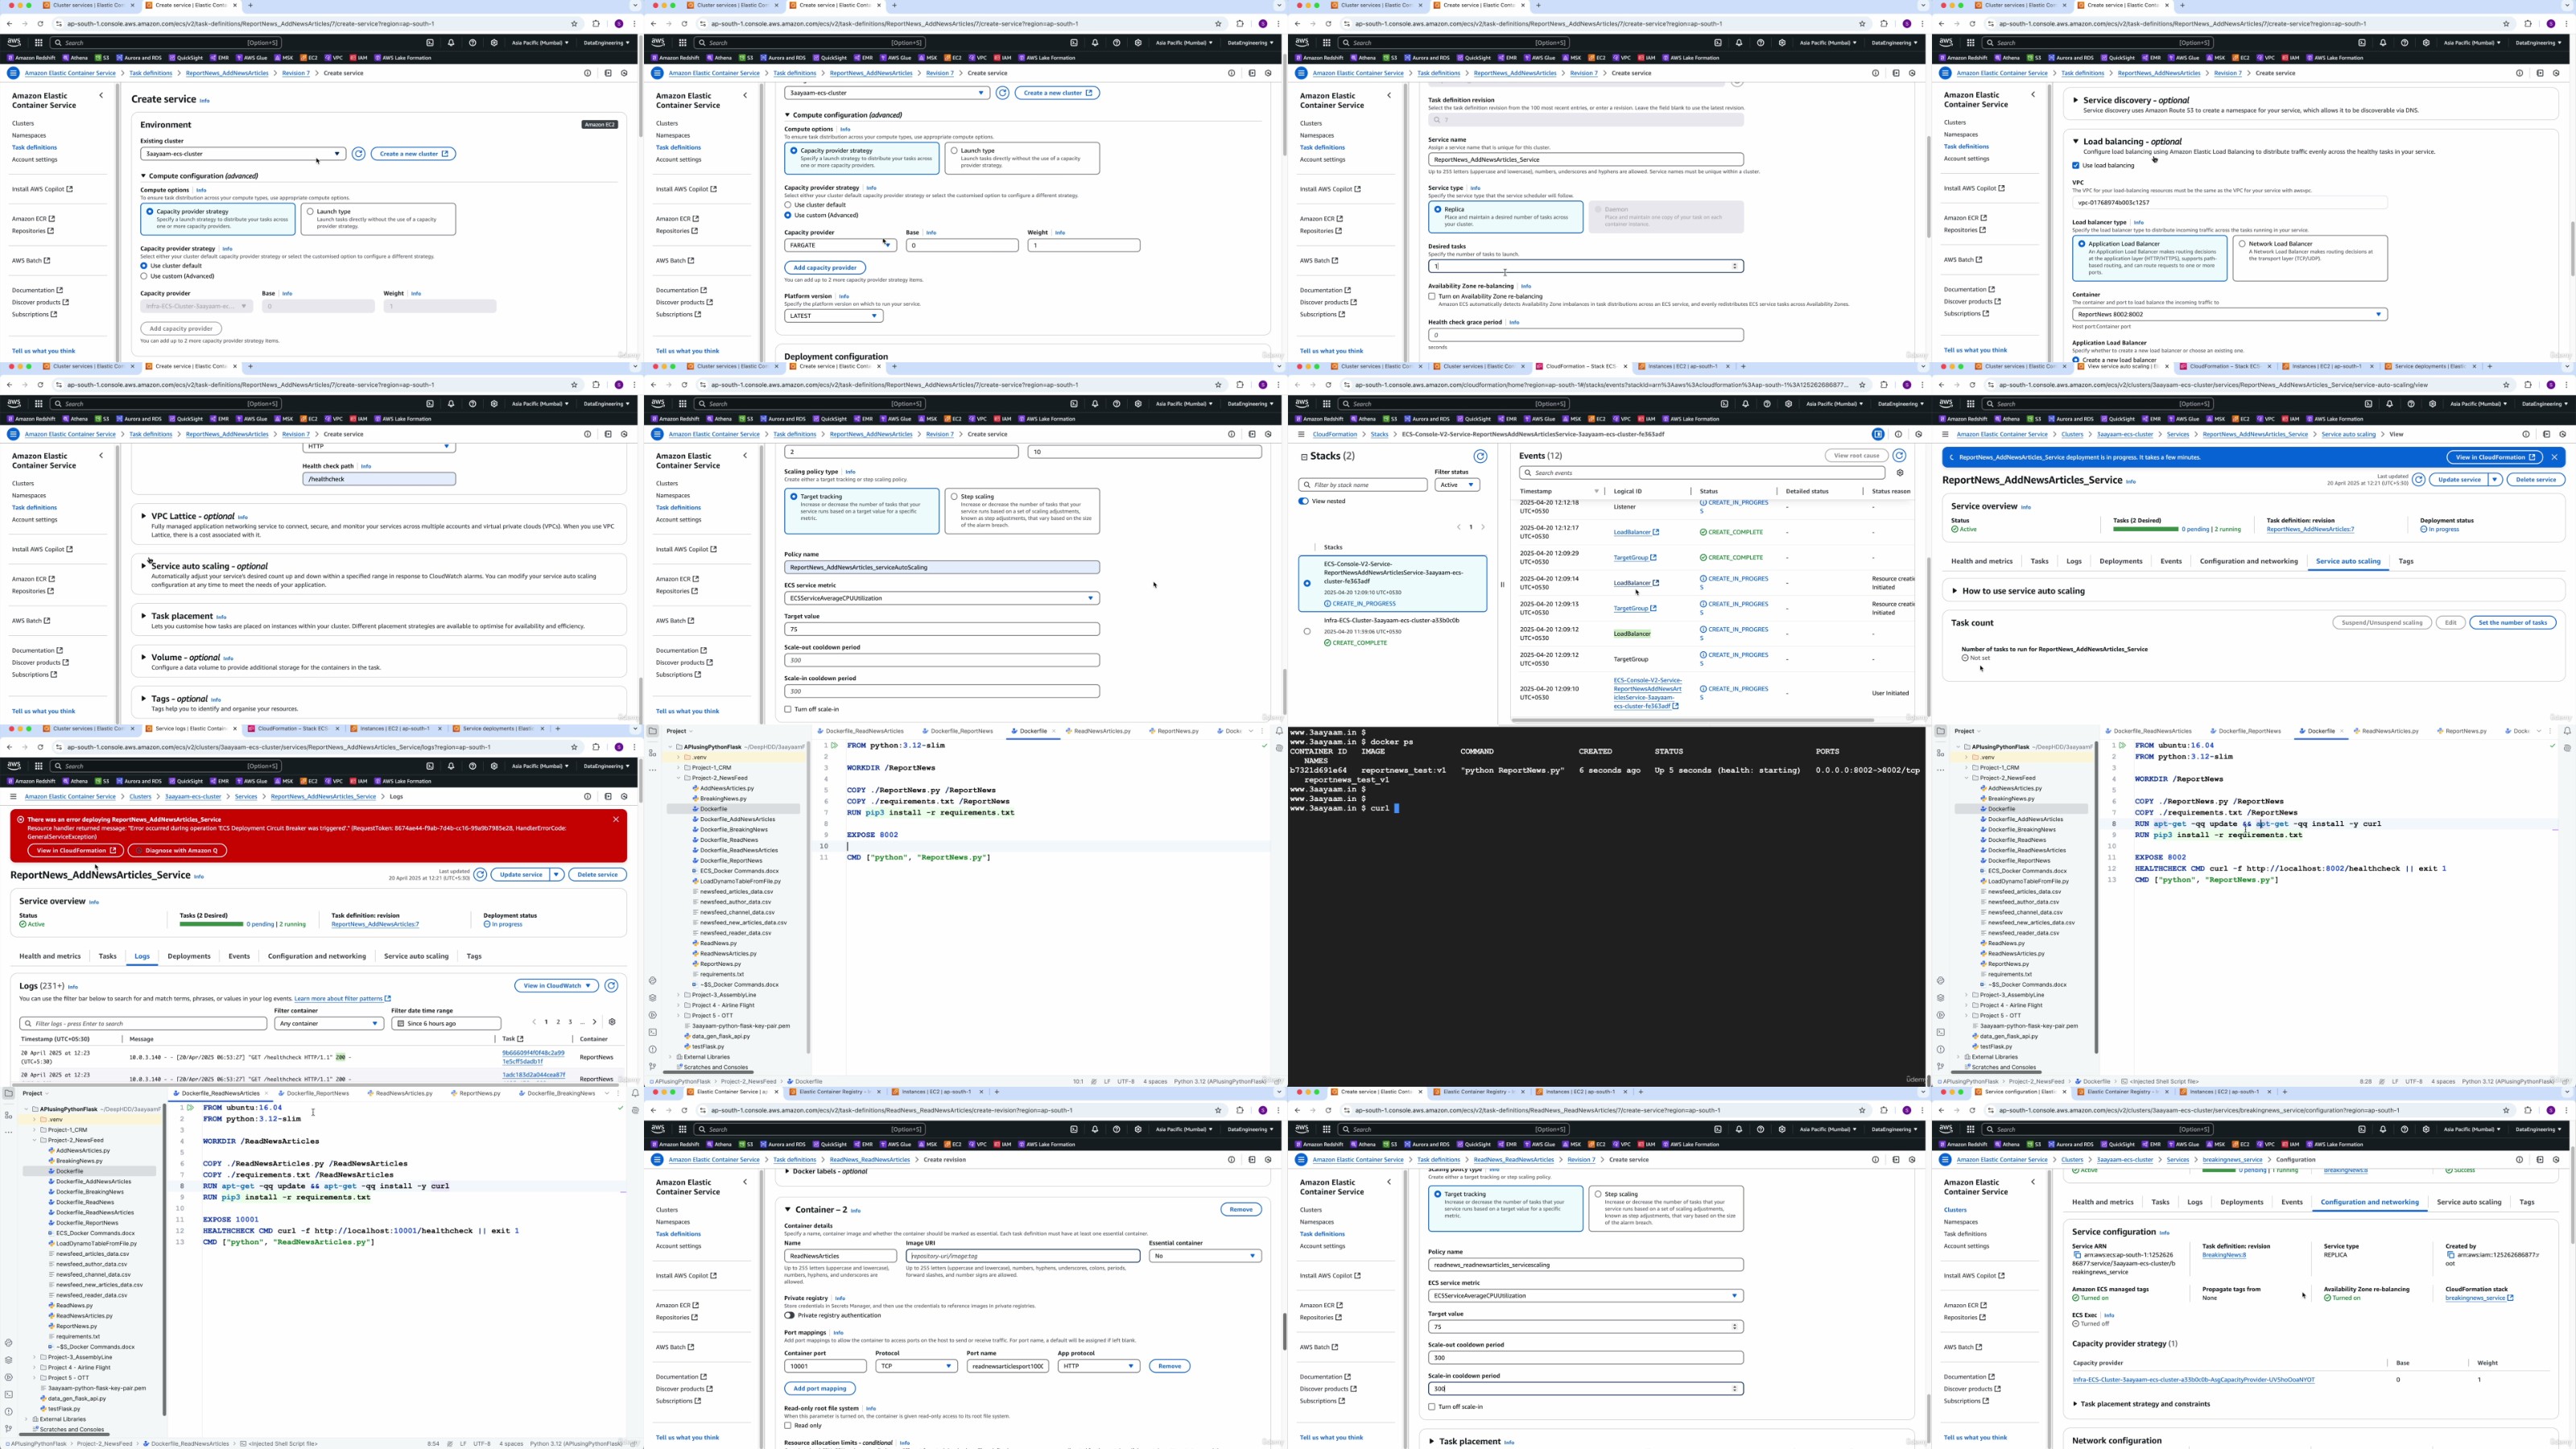Screen dimensions: 2576x1449
Task: Open Protocol TCP dropdown
Action: tap(917, 1366)
